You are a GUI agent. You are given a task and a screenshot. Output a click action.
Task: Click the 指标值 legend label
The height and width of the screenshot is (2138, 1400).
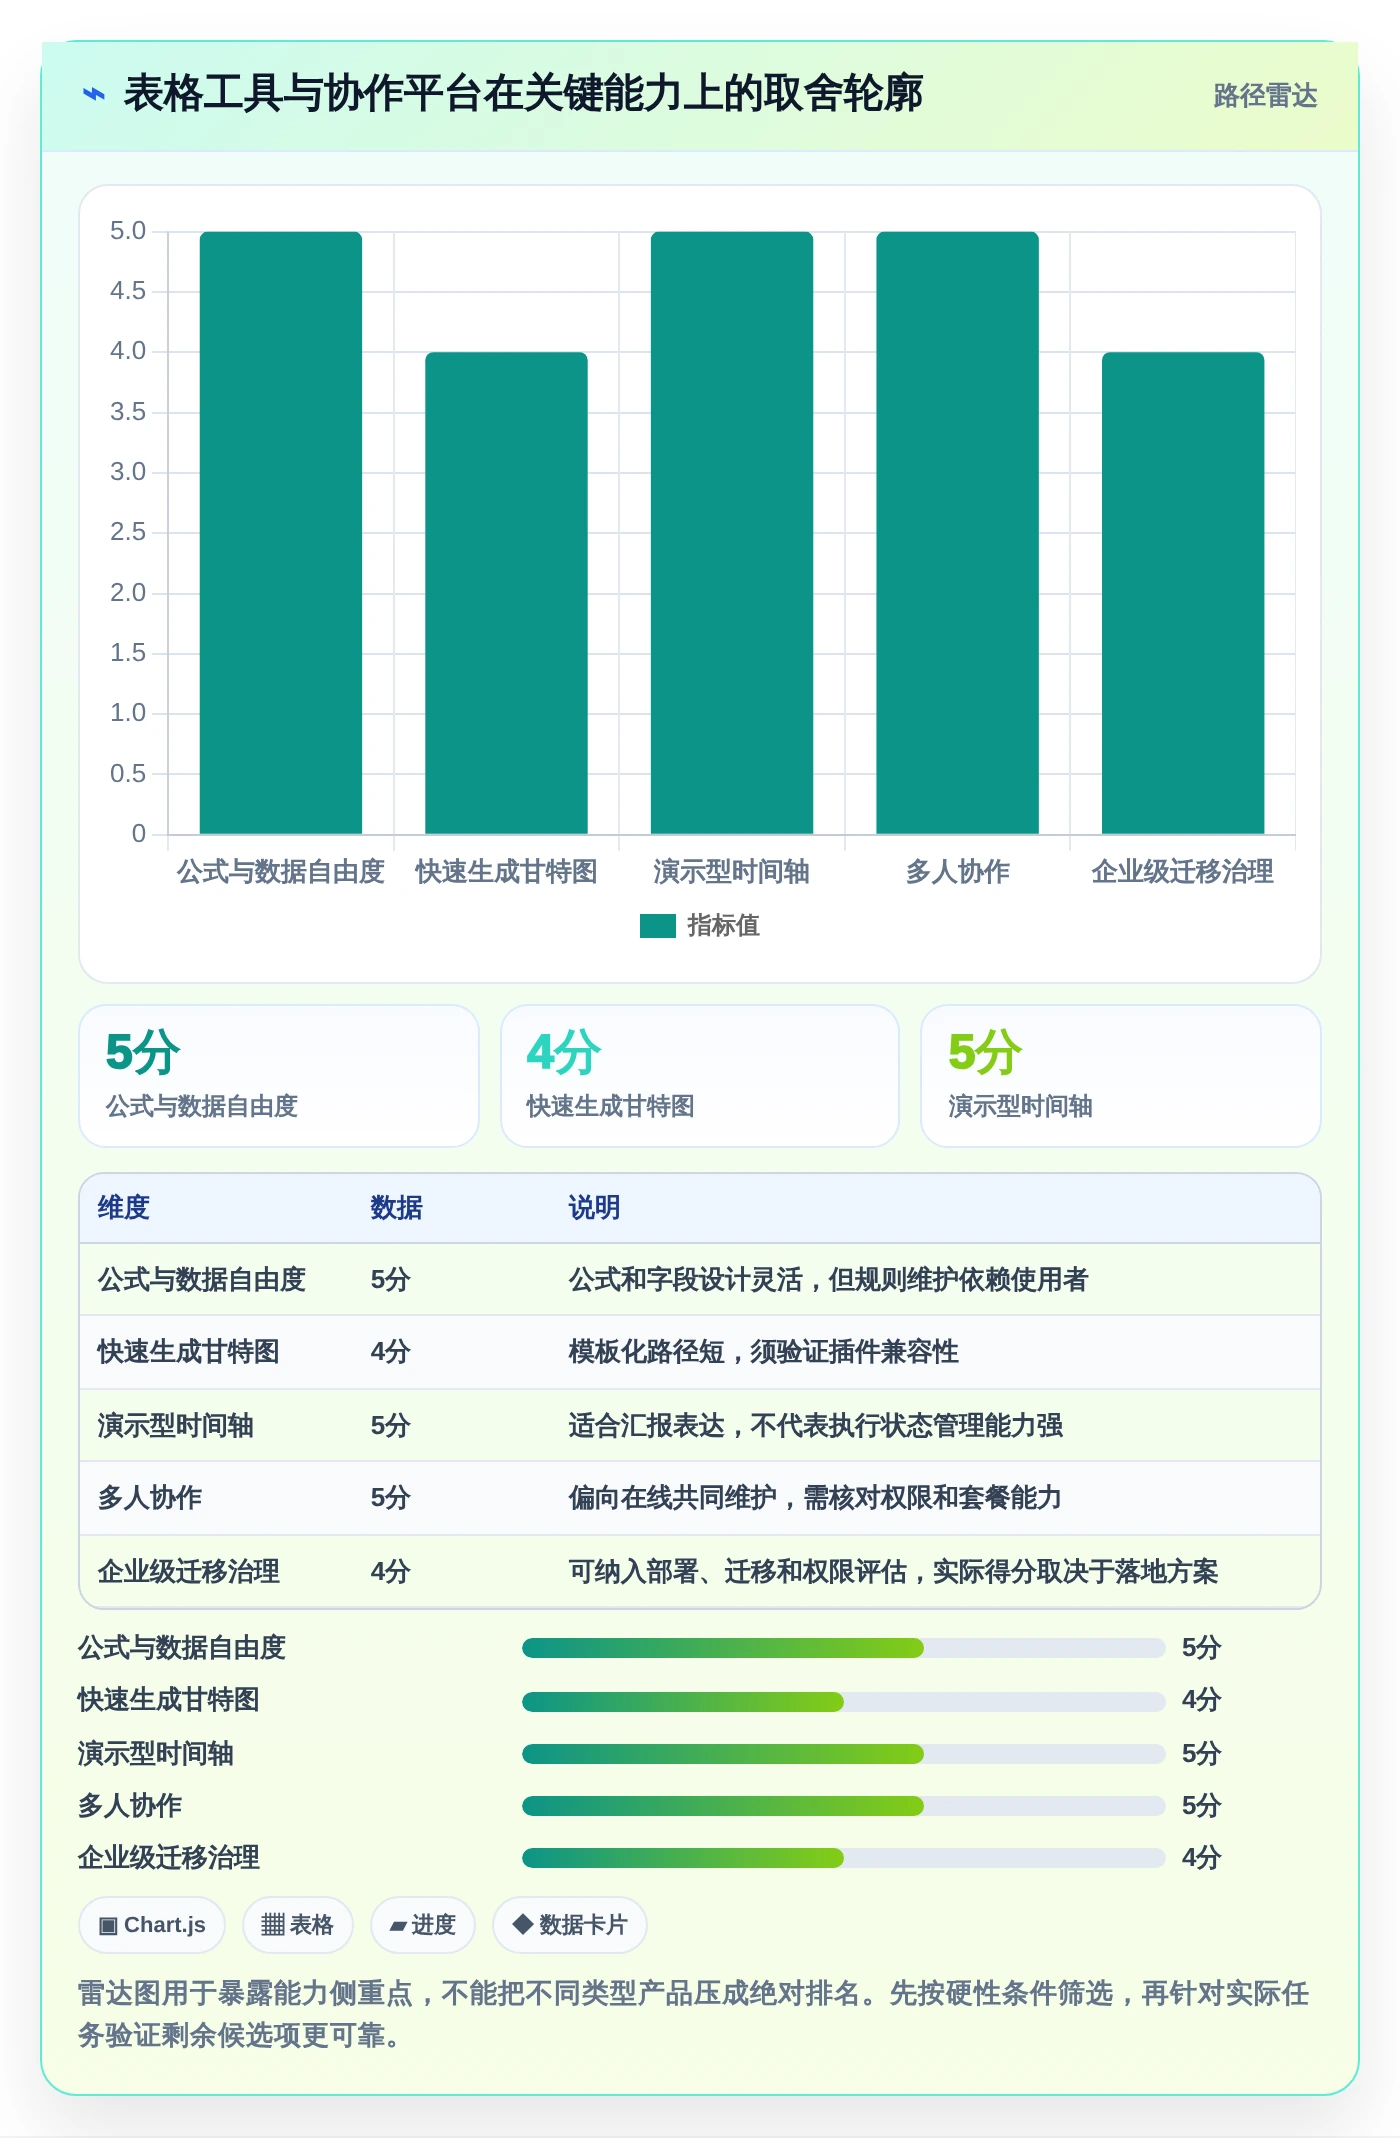pyautogui.click(x=723, y=926)
